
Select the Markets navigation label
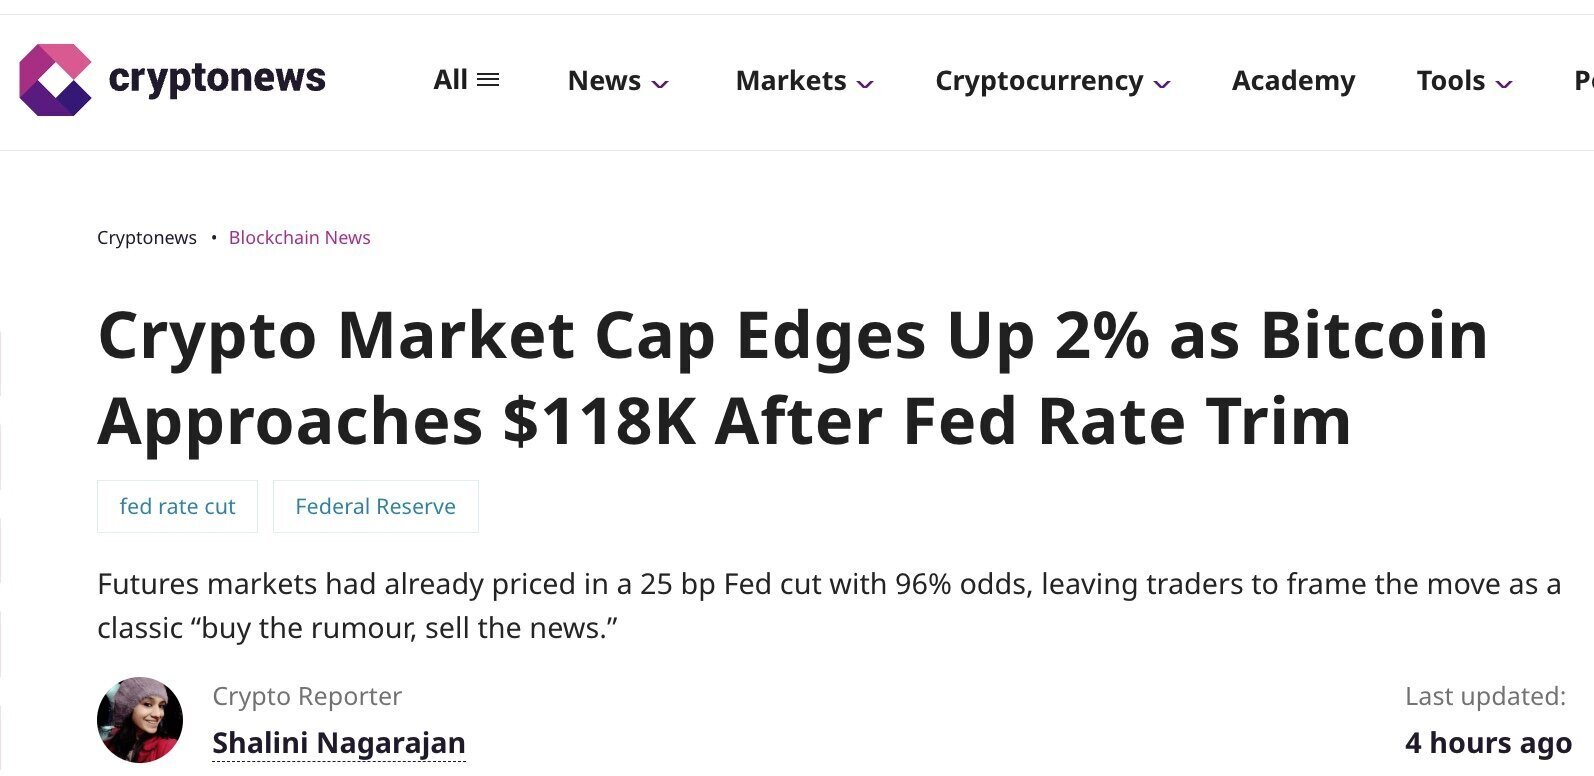pos(791,80)
